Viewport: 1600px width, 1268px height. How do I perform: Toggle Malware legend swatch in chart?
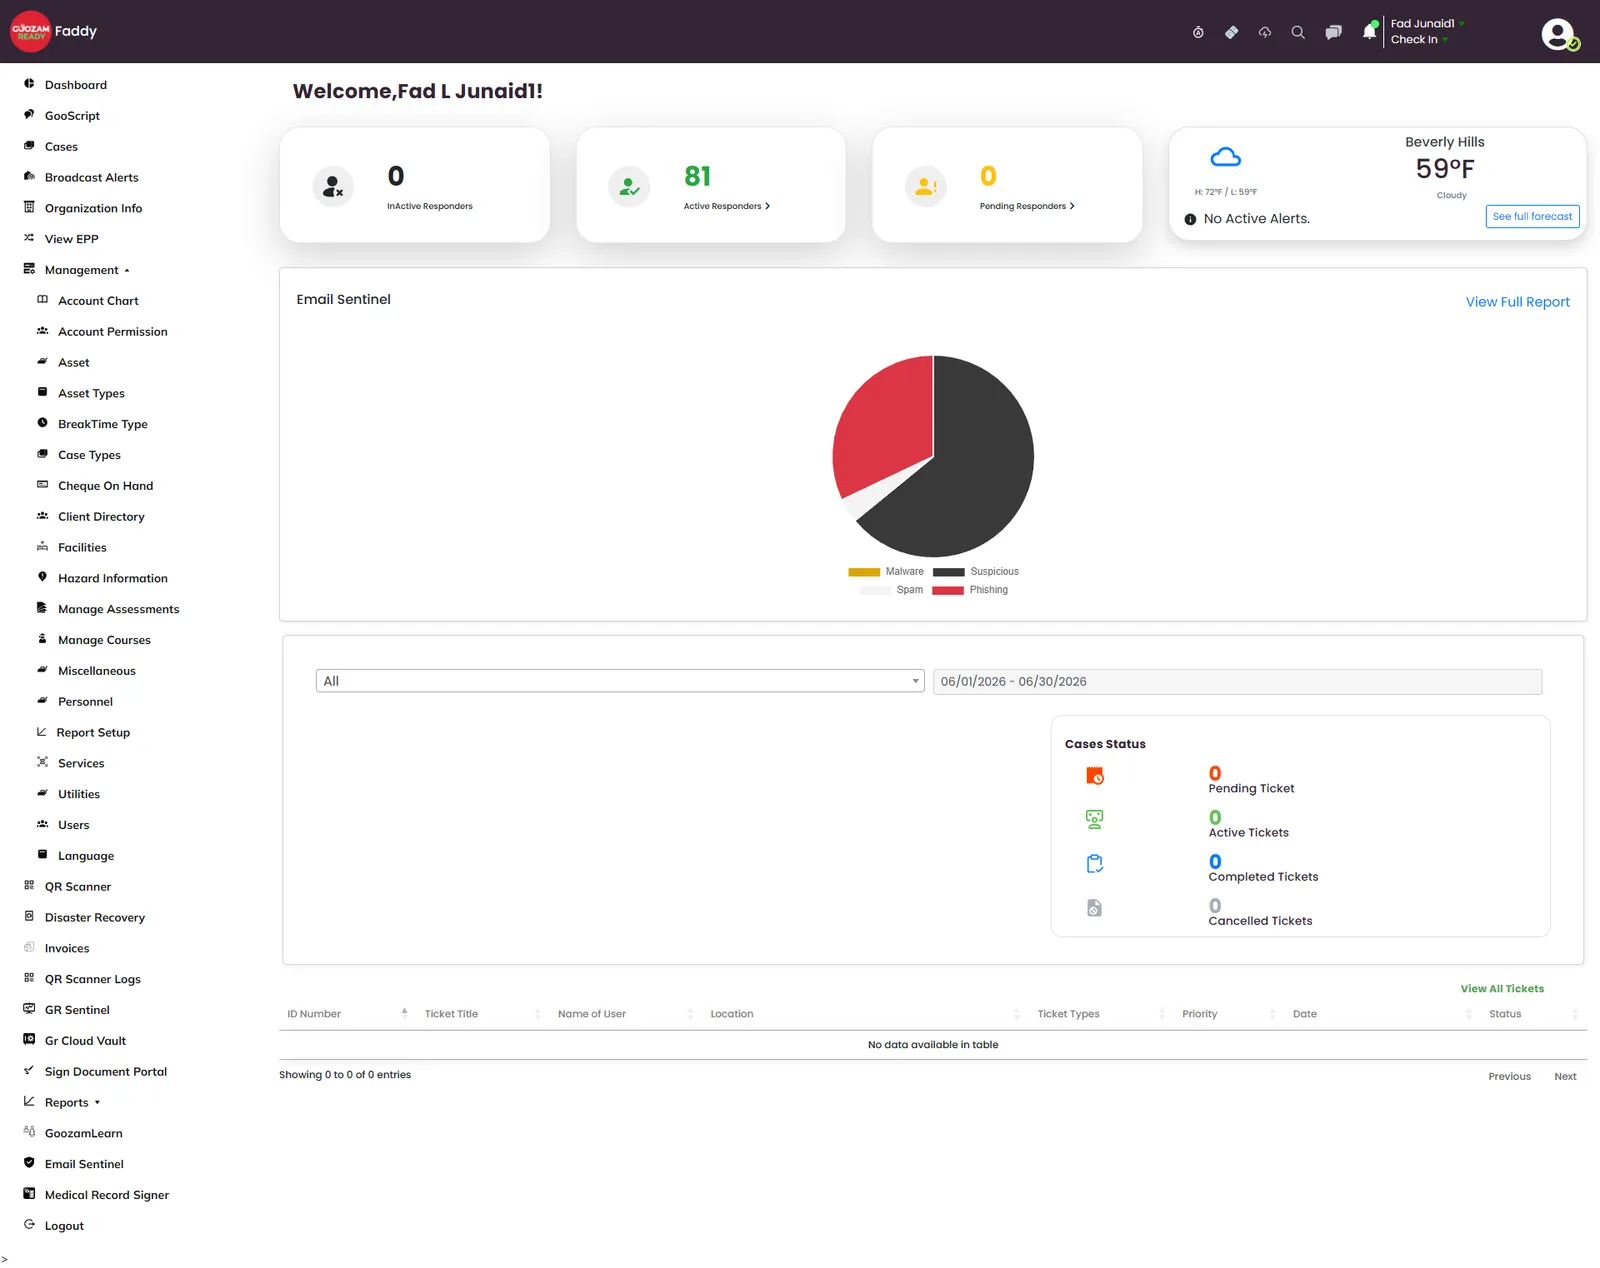[864, 572]
